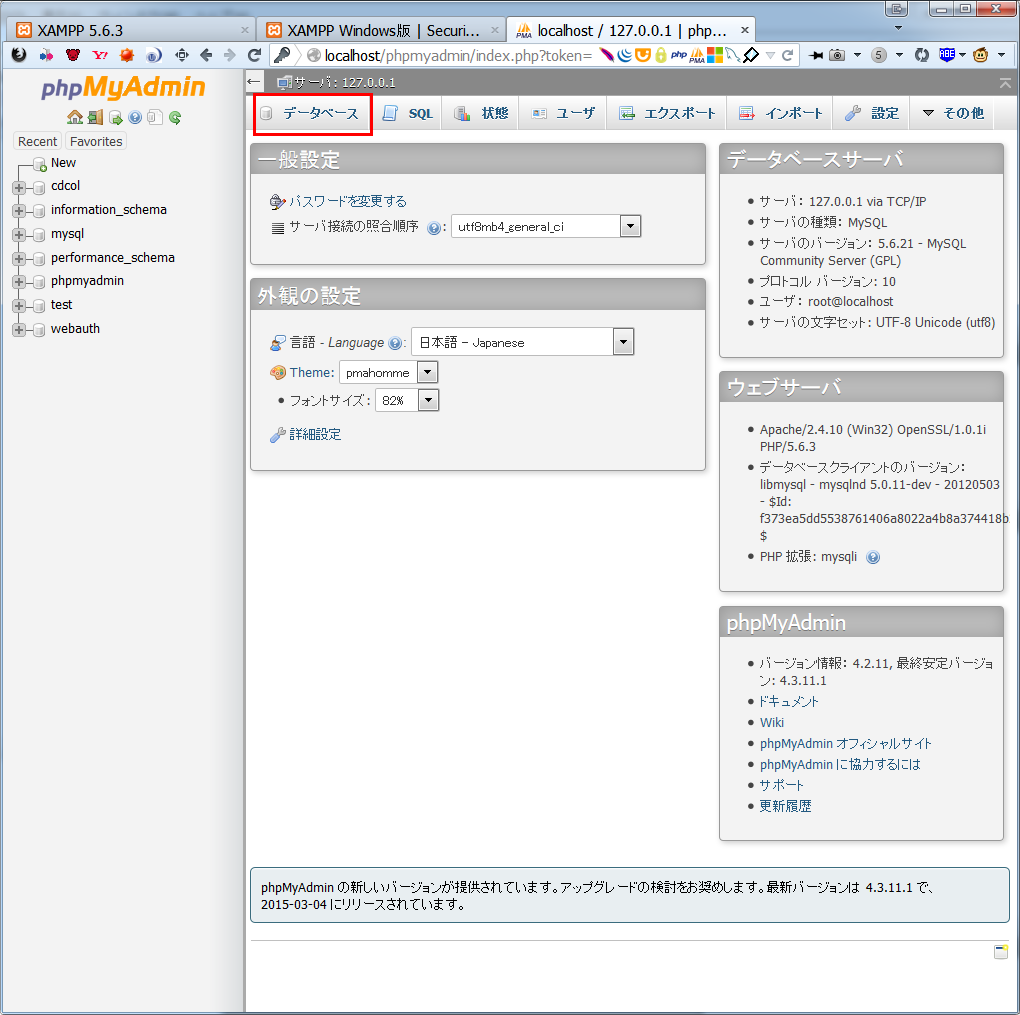1020x1015 pixels.
Task: Click help icon beside Language label
Action: click(395, 343)
